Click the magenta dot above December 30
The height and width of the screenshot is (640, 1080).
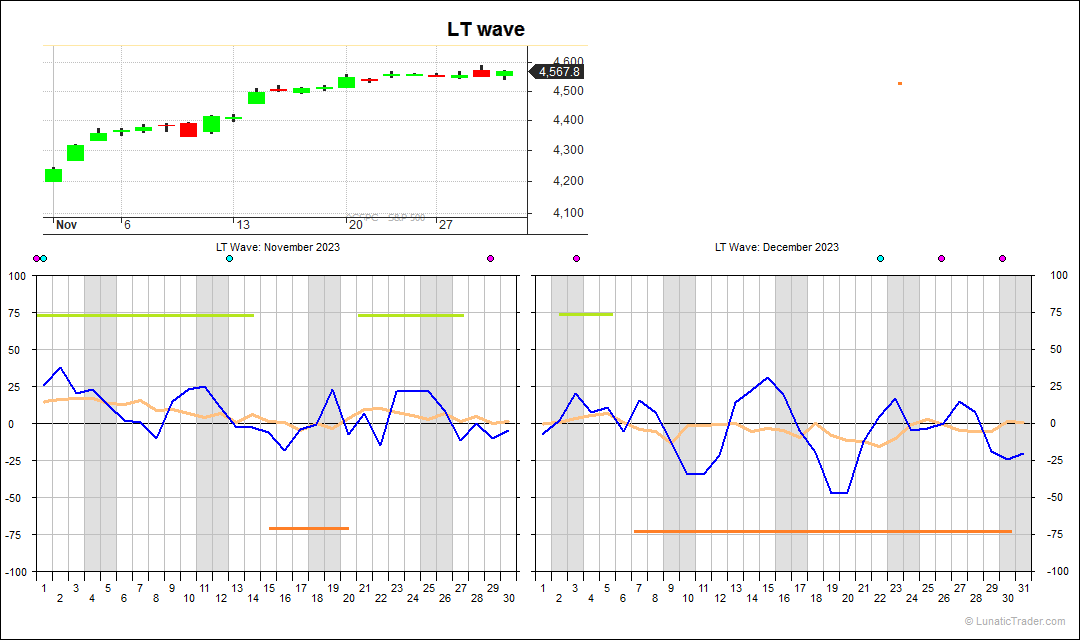[x=1002, y=259]
